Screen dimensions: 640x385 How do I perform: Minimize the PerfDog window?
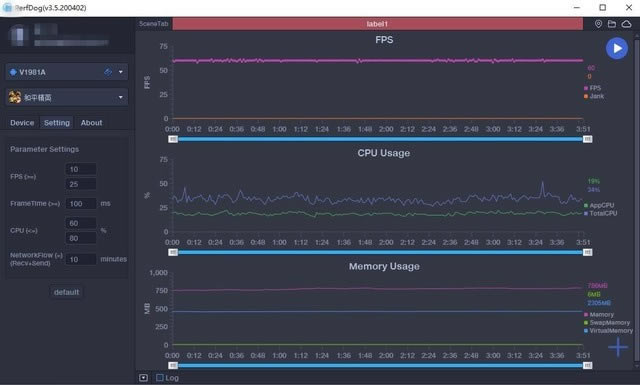(x=577, y=8)
